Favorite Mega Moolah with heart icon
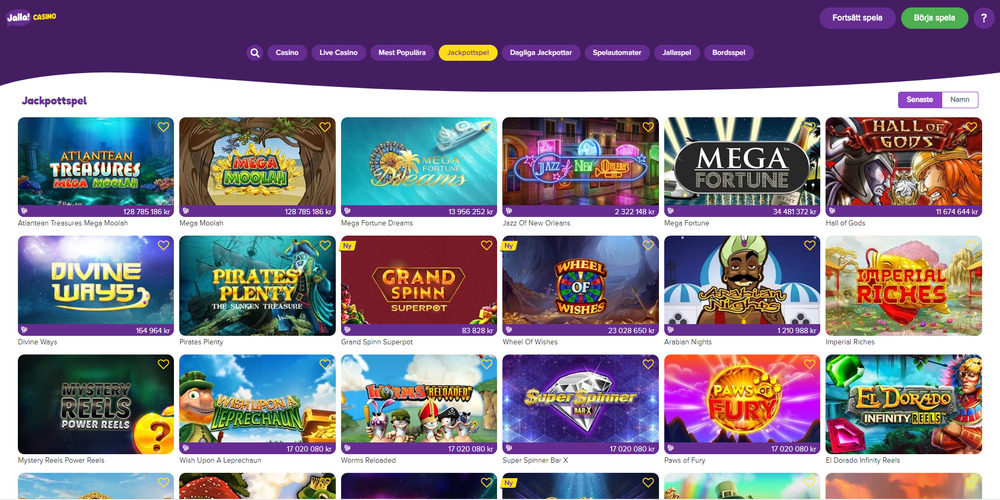1000x500 pixels. [x=325, y=127]
